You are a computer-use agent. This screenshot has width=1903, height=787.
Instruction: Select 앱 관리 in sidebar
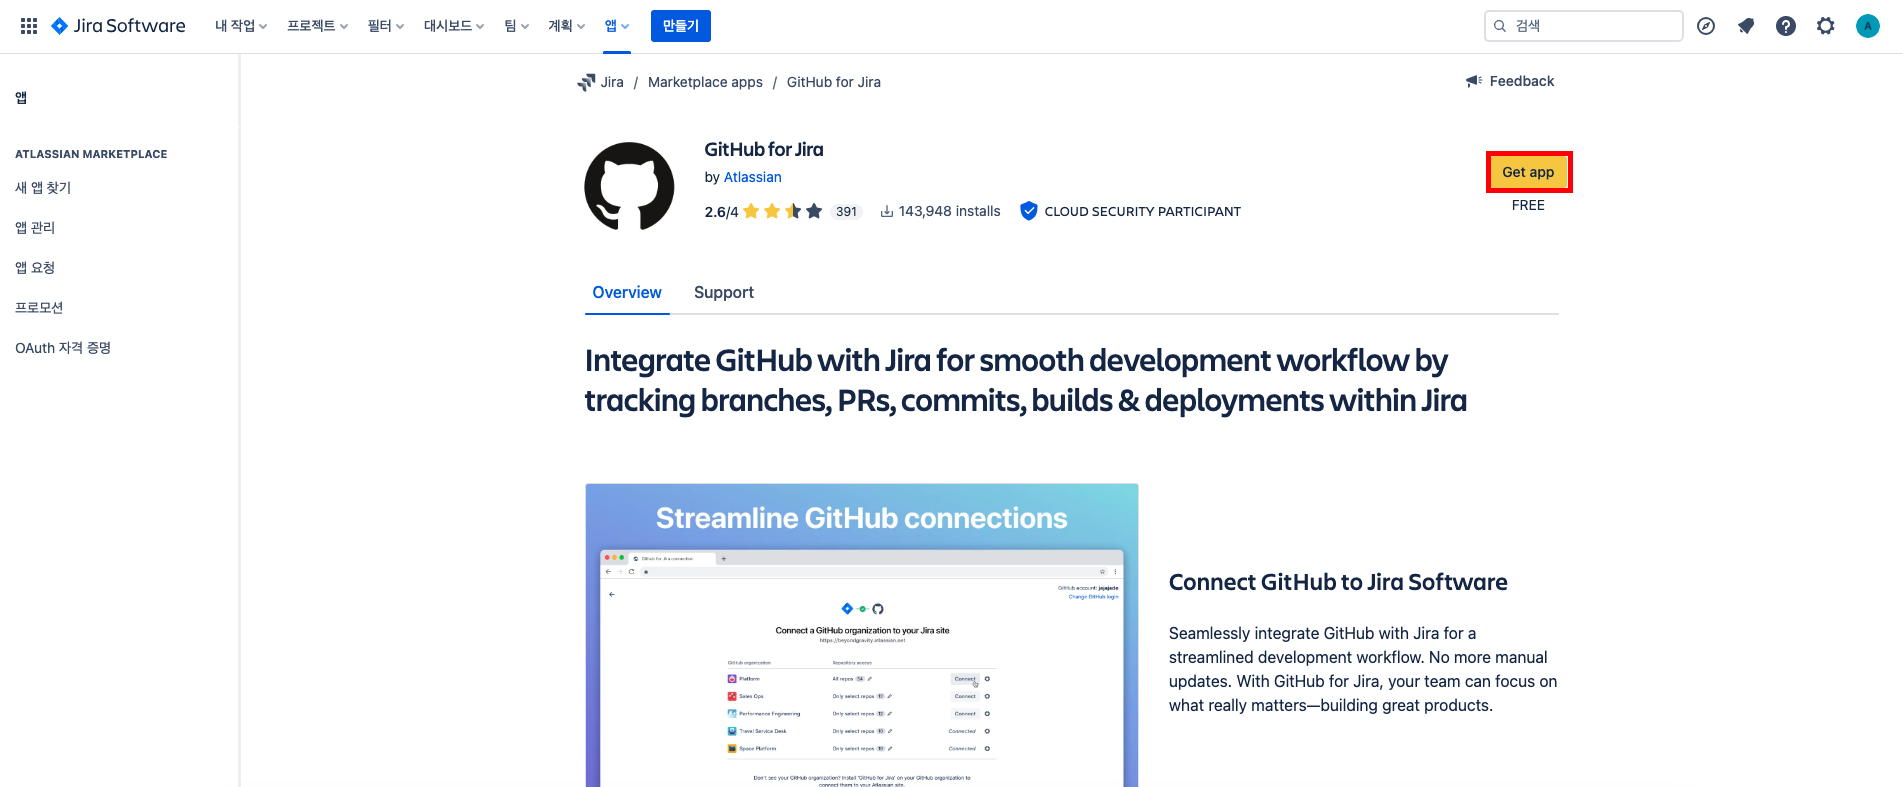35,228
